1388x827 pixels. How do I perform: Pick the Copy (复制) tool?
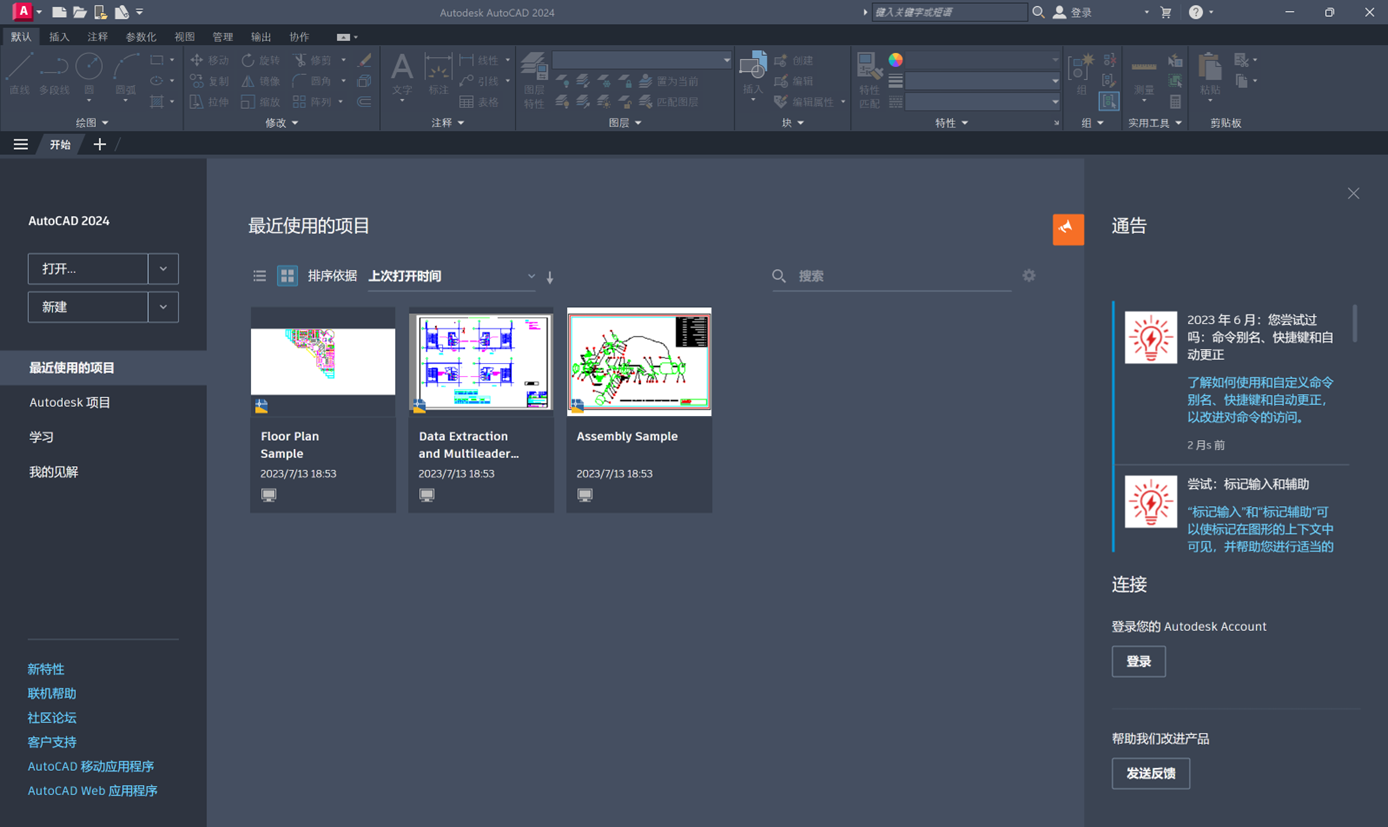tap(210, 81)
